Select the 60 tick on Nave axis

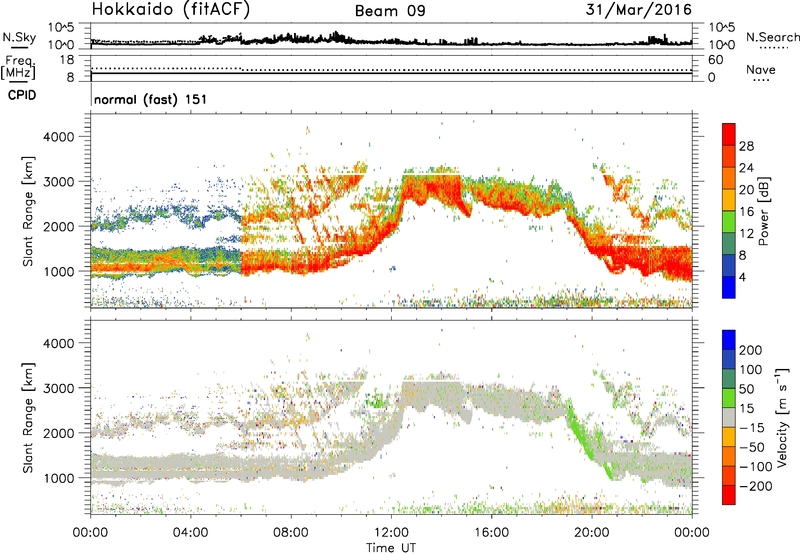pos(715,60)
